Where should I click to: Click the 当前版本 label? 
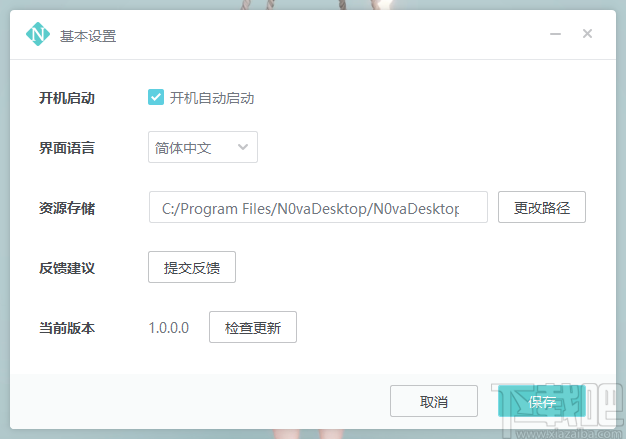pyautogui.click(x=67, y=328)
